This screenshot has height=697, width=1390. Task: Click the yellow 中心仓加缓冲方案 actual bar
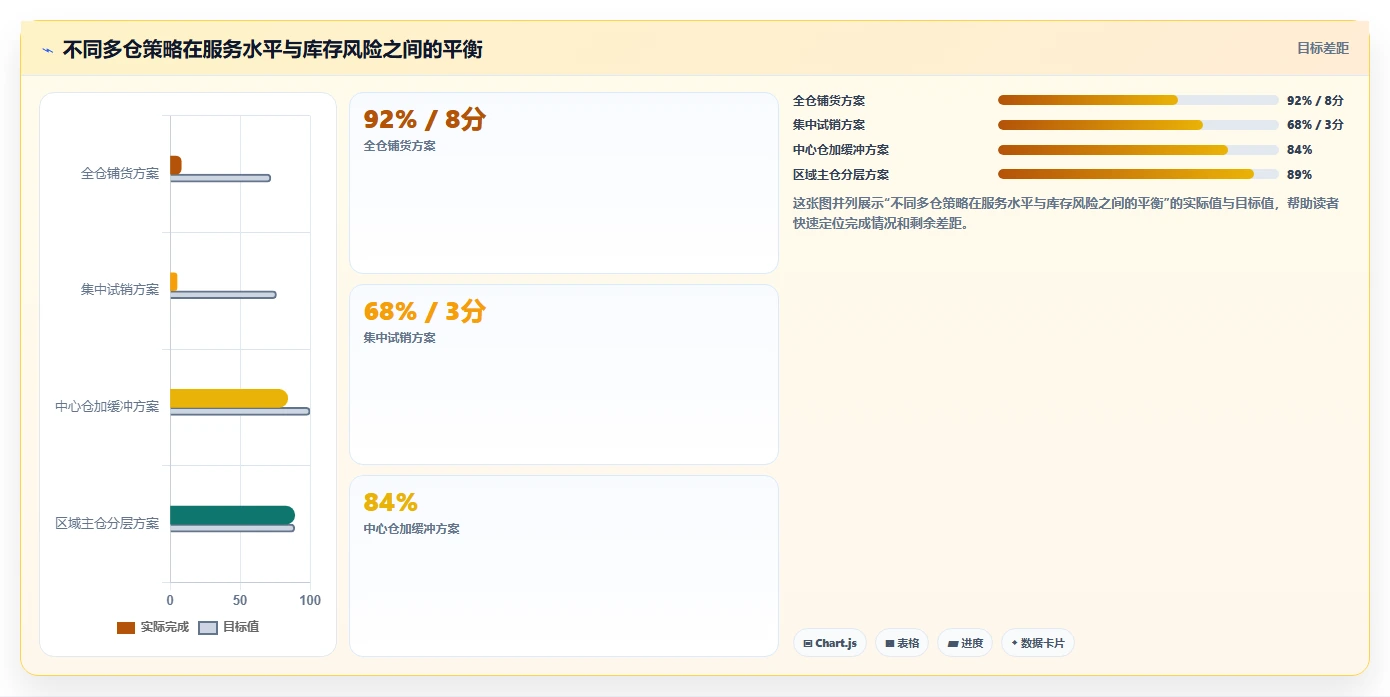pos(229,398)
